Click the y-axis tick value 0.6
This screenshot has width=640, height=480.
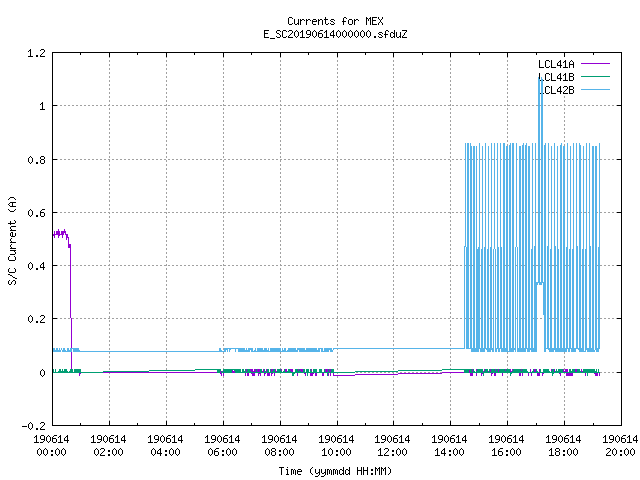click(x=36, y=213)
